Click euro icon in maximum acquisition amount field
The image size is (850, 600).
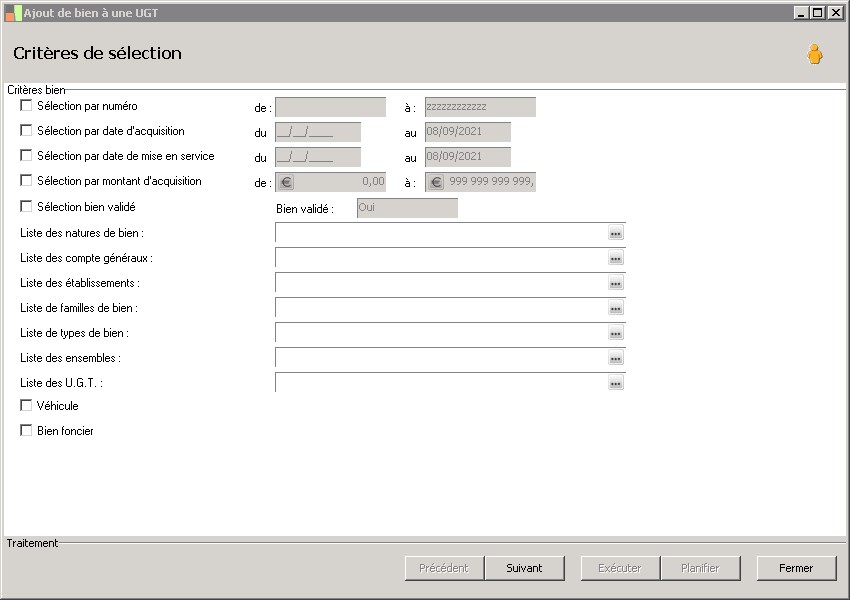tap(436, 183)
